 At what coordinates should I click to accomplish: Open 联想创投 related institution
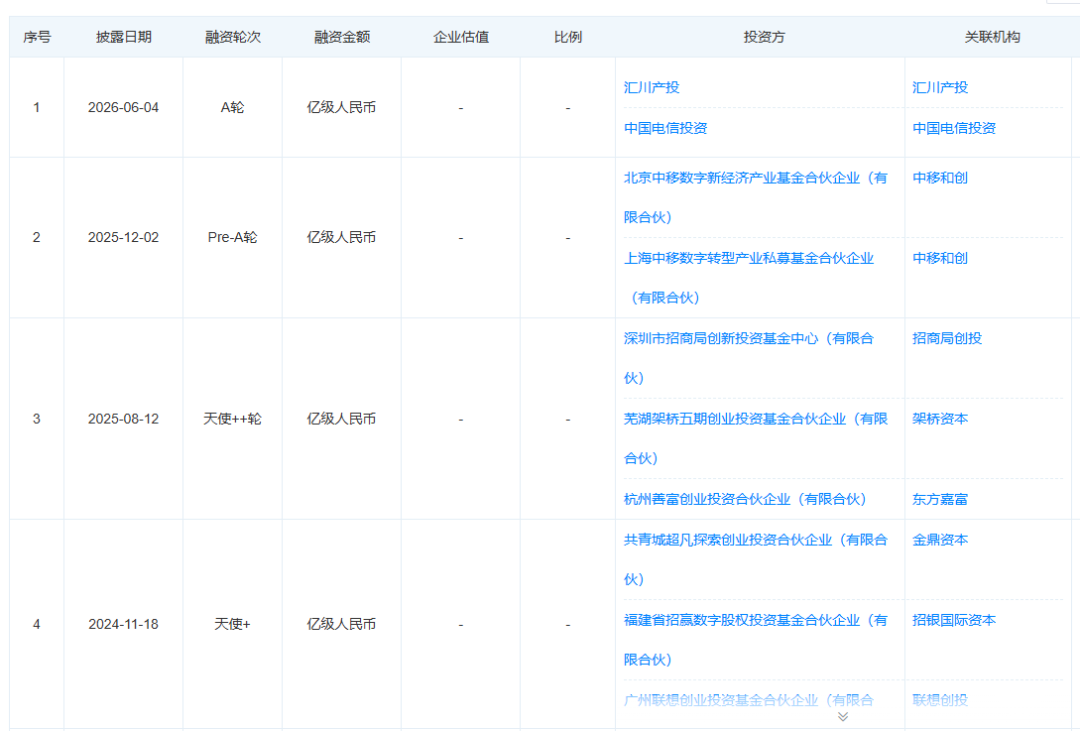tap(940, 700)
